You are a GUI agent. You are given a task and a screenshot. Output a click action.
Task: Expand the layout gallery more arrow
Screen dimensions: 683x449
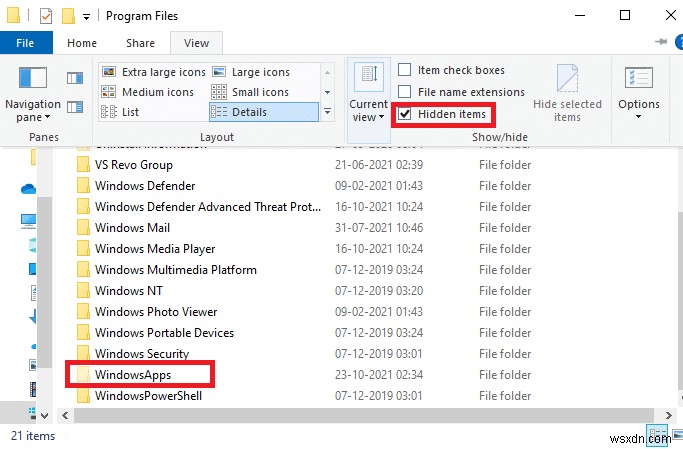tap(328, 112)
